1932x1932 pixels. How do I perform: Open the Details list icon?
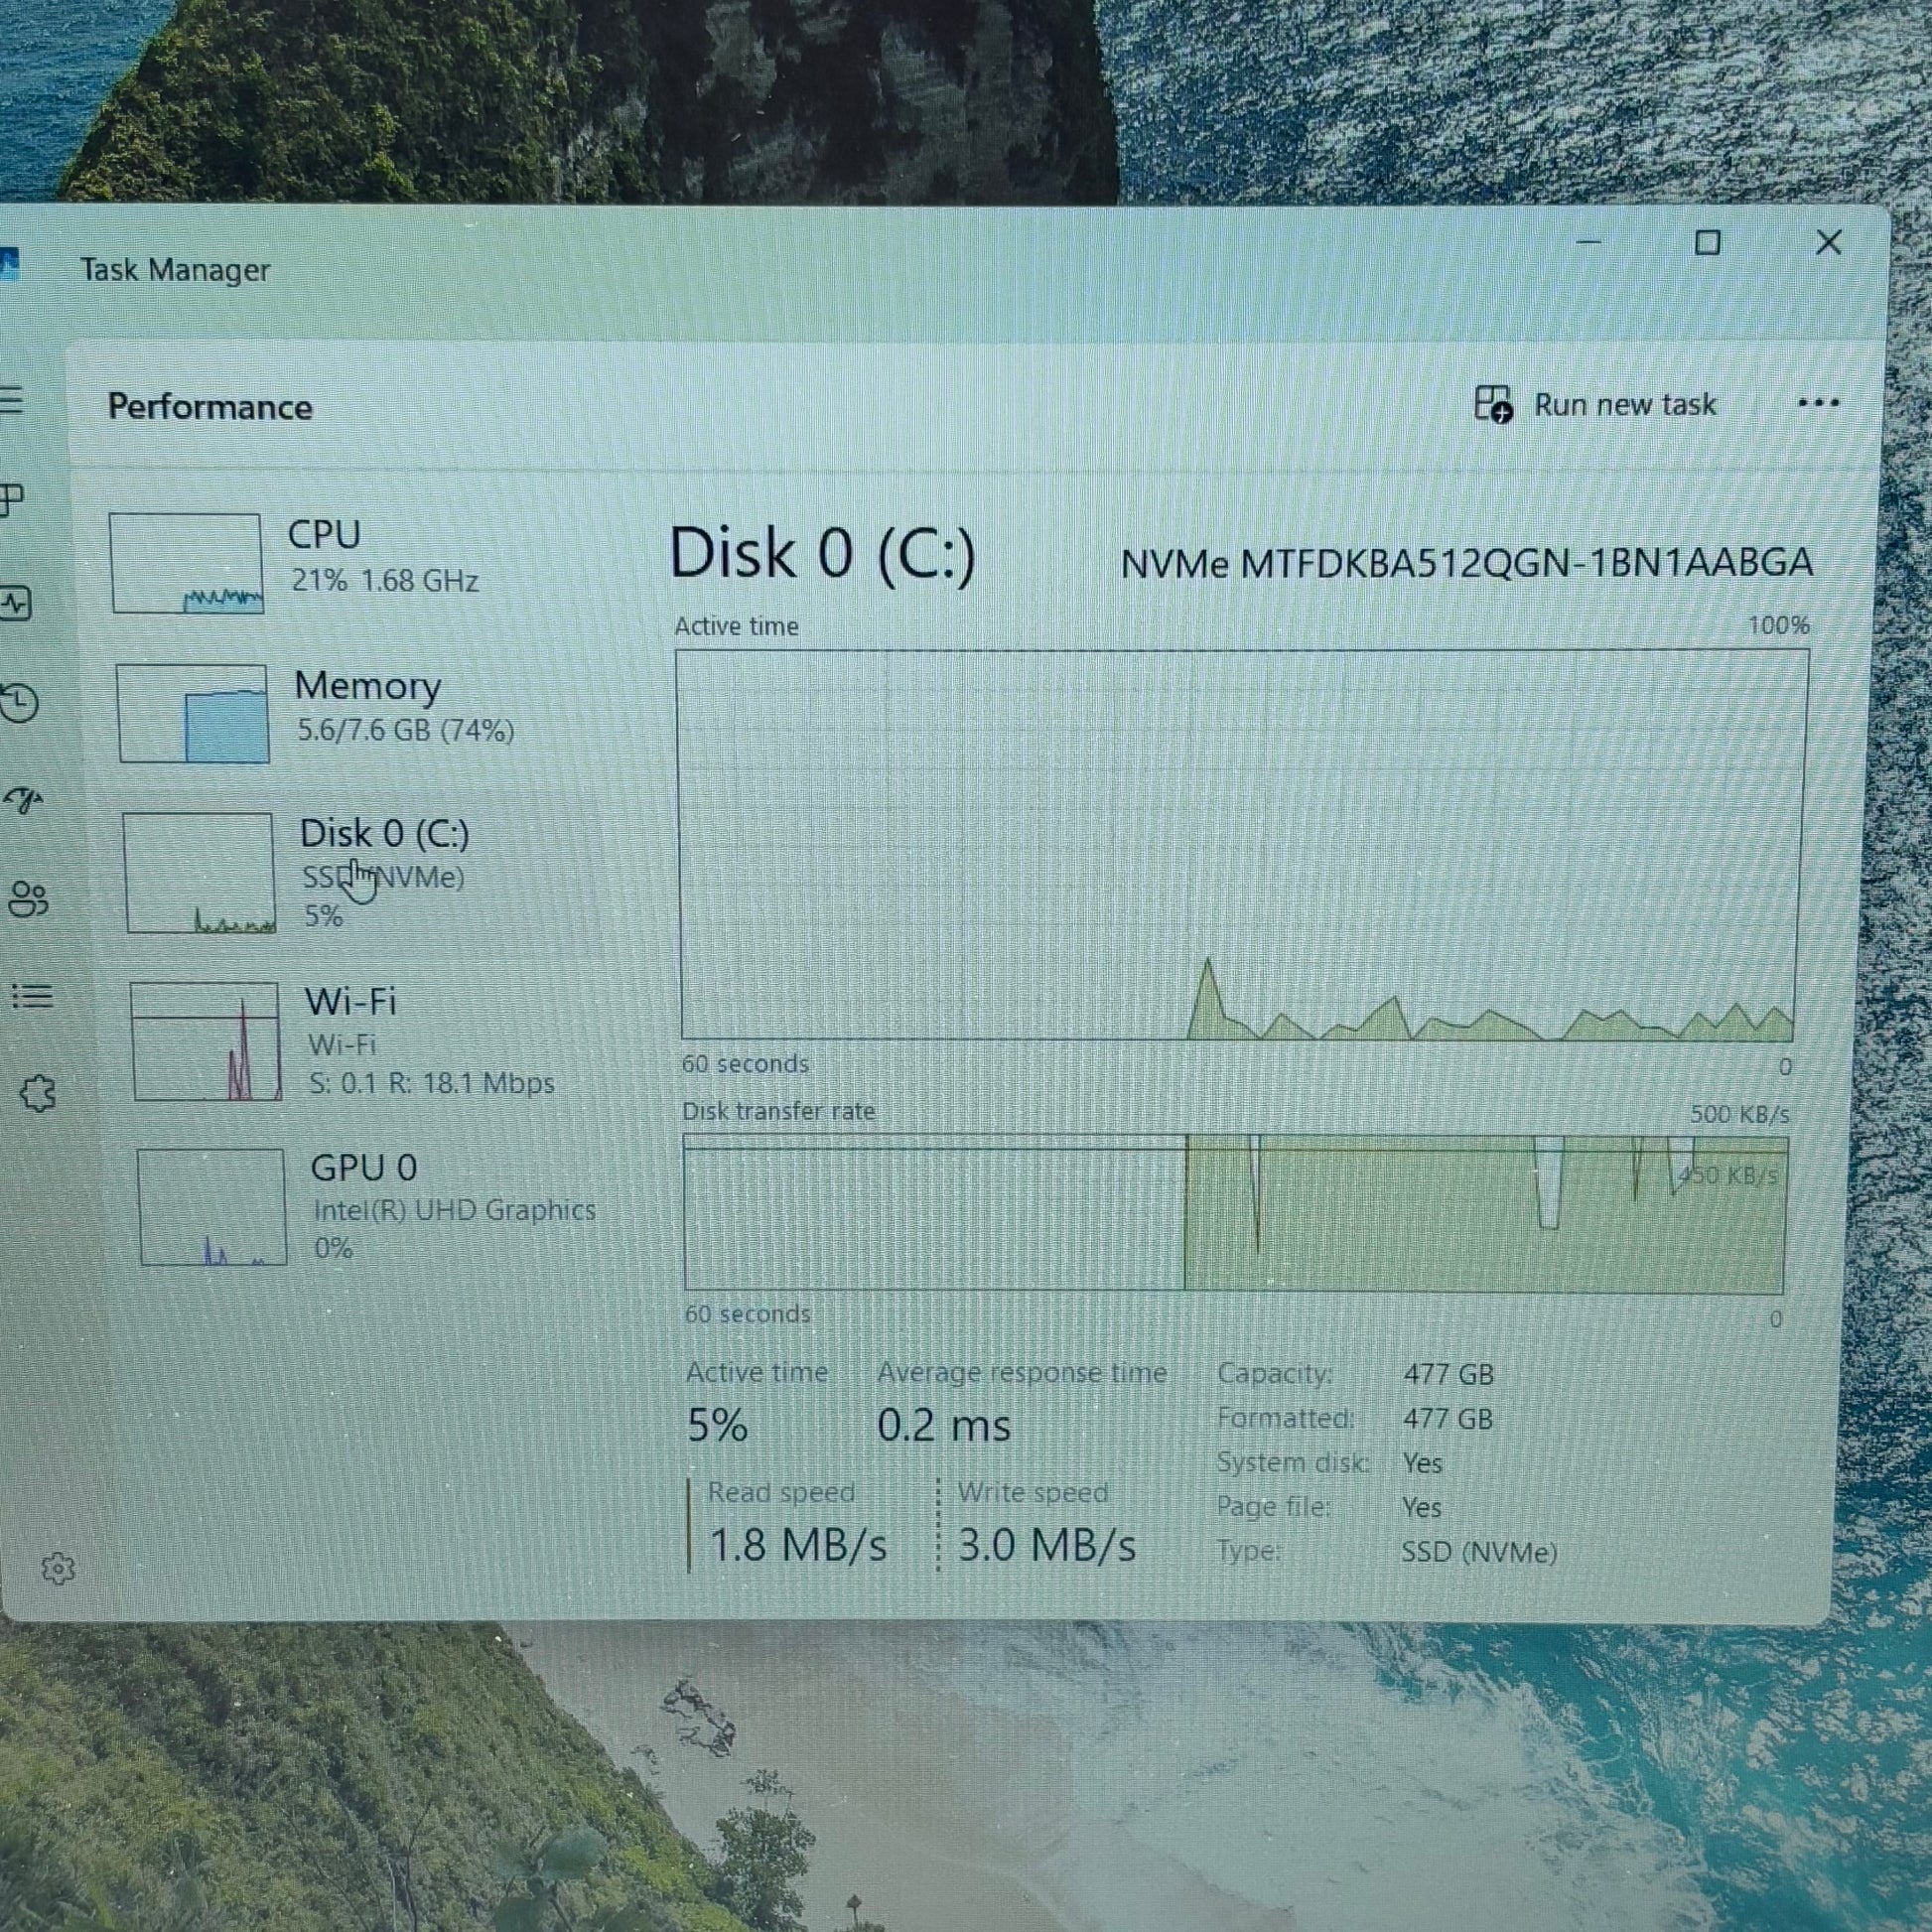pyautogui.click(x=31, y=996)
